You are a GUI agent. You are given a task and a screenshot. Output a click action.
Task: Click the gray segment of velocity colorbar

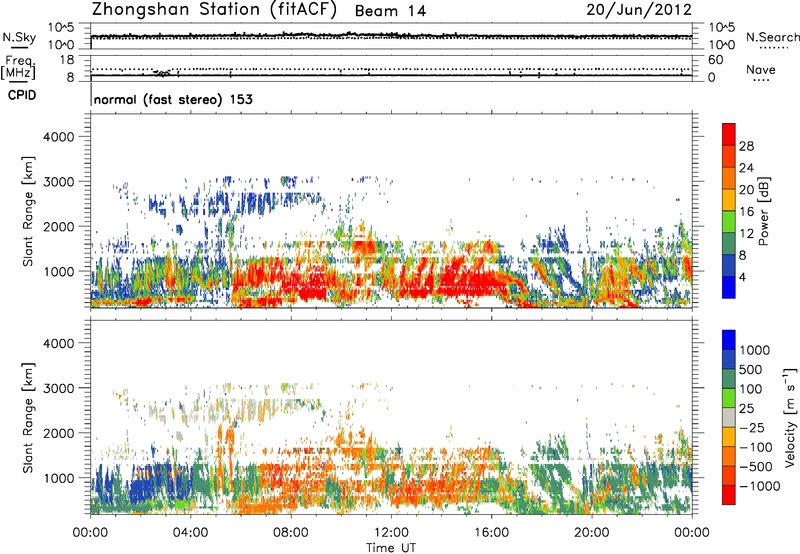coord(729,417)
